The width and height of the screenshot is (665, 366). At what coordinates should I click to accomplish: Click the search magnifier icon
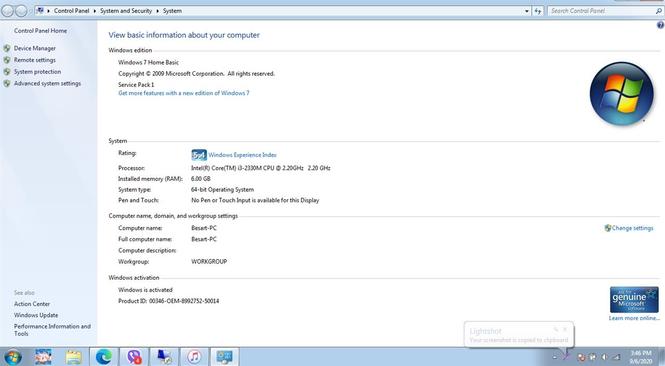click(659, 11)
